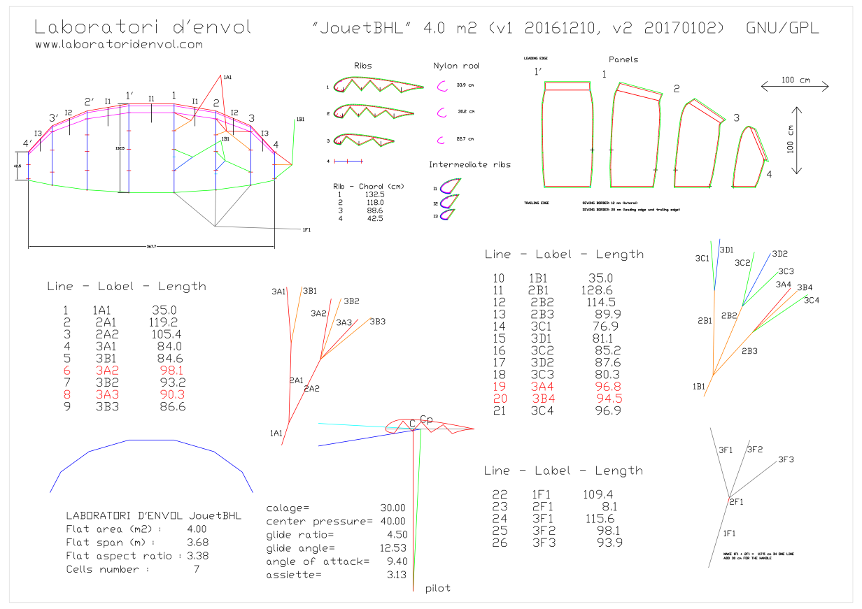
Task: Select length 93.2 of line 3B2
Action: coord(173,383)
